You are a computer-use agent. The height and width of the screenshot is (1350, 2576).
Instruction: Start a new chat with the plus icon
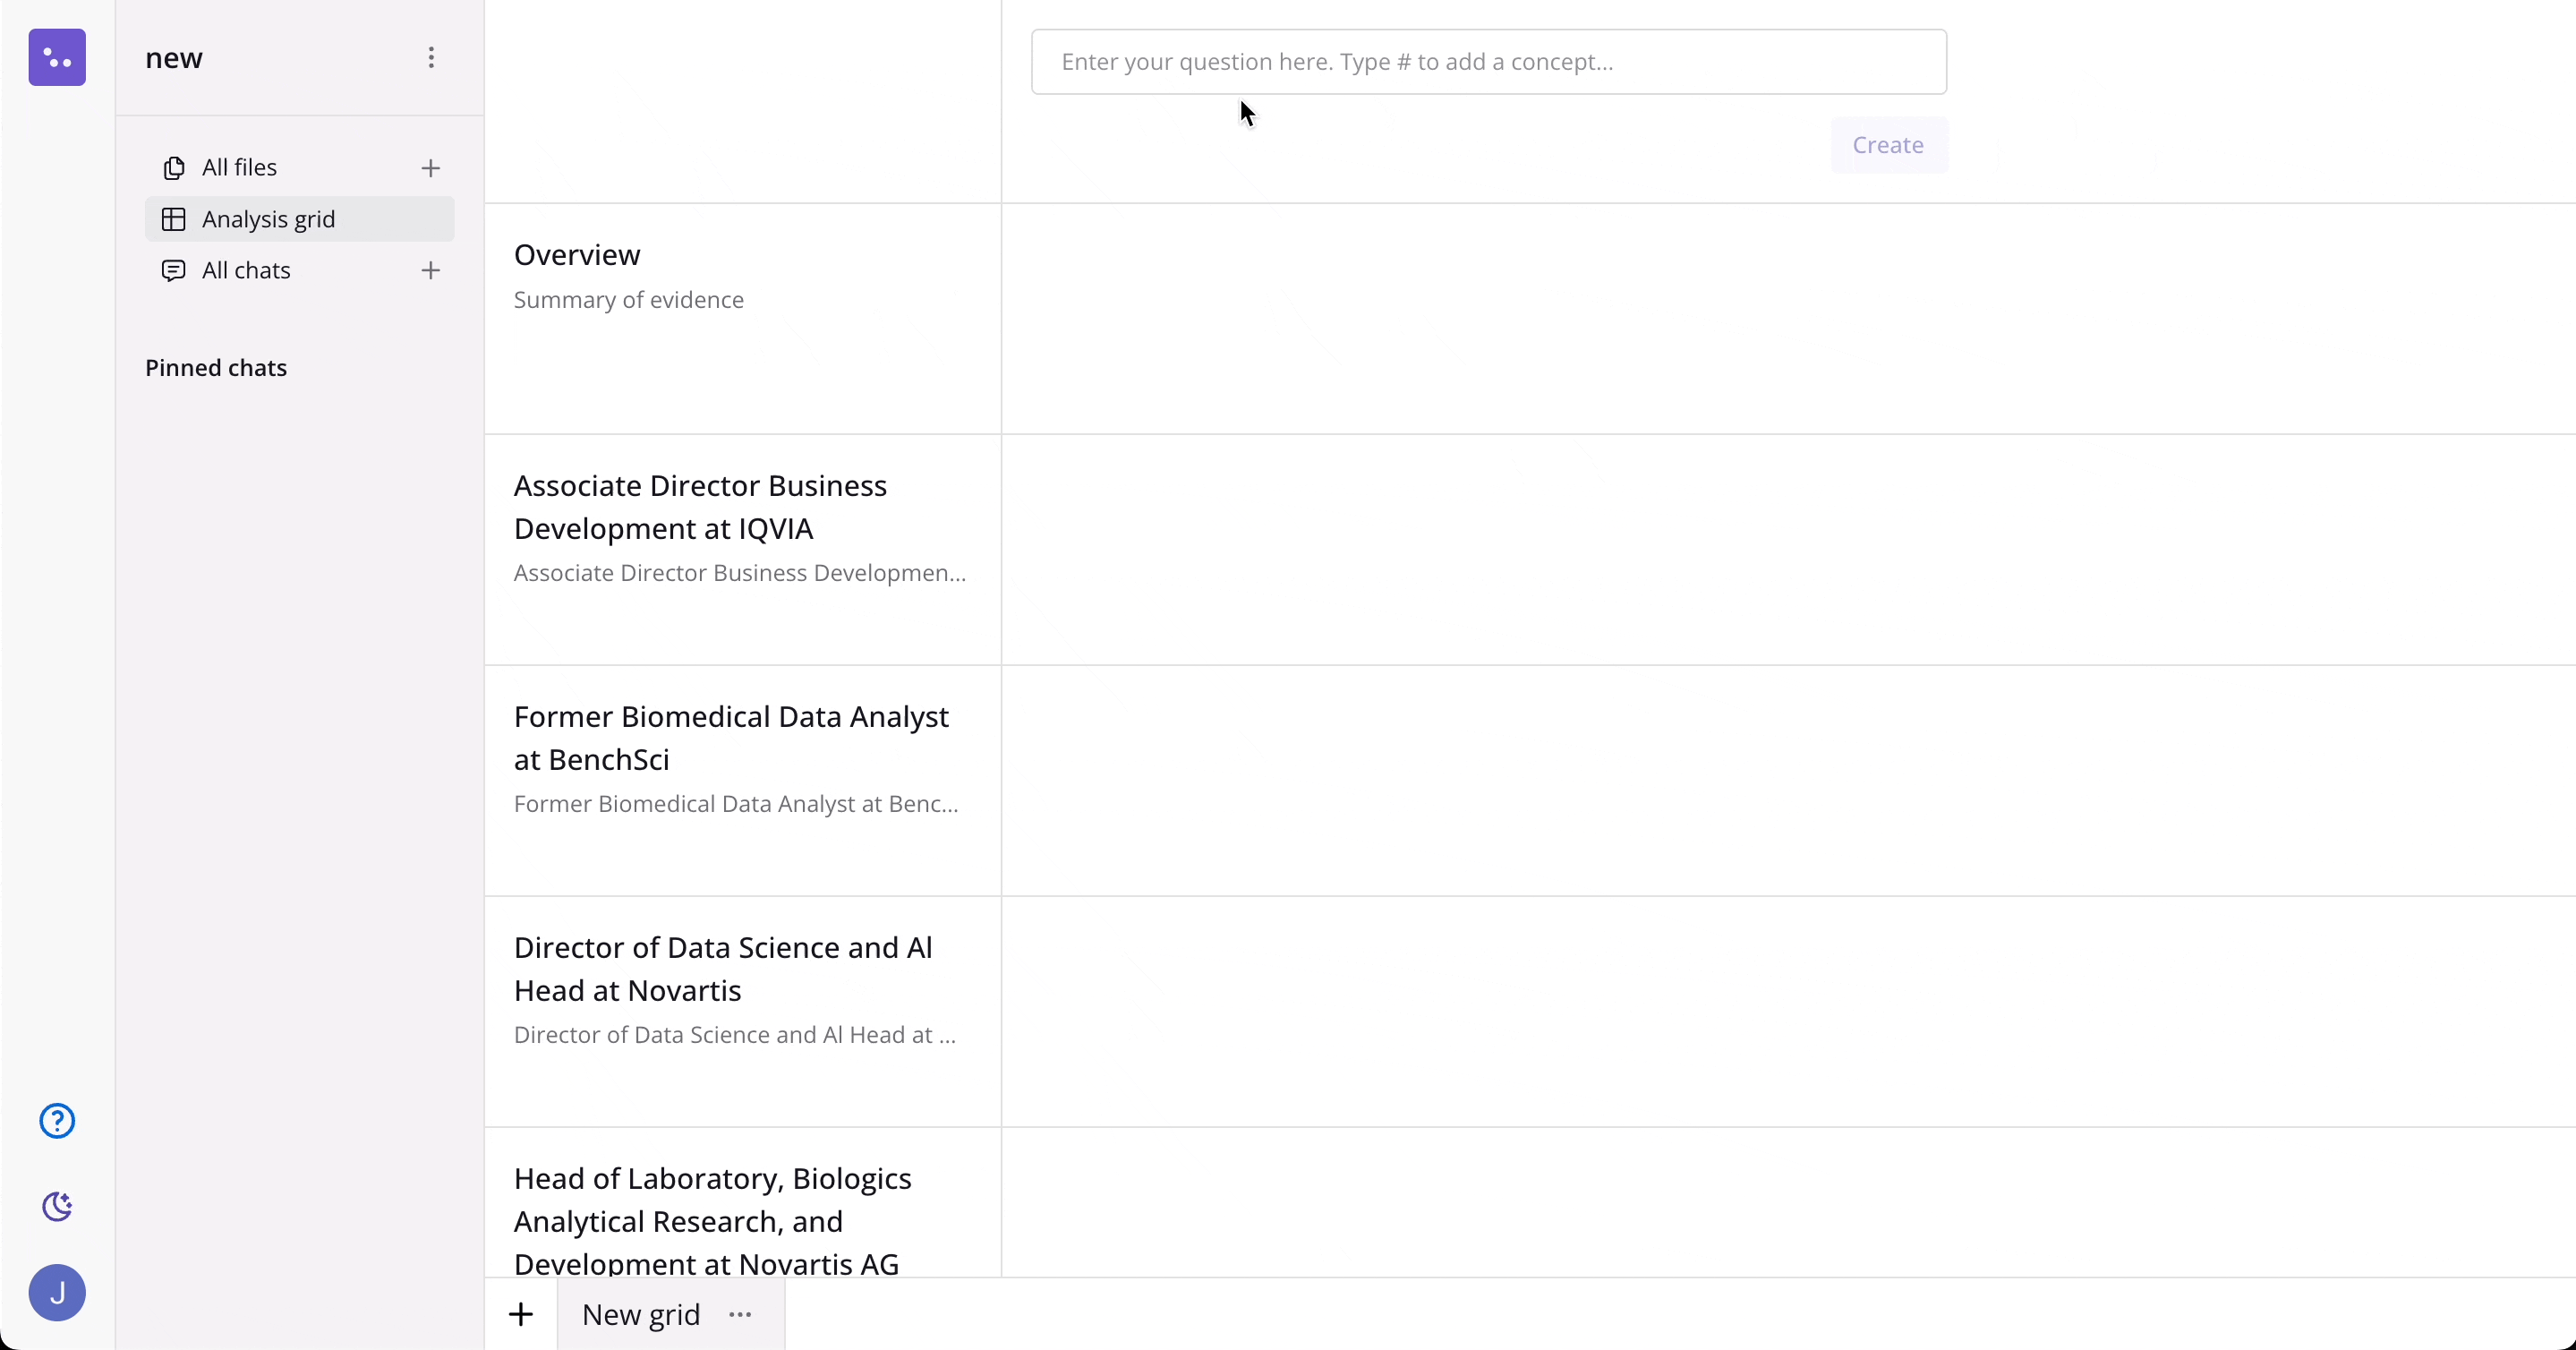pyautogui.click(x=431, y=270)
